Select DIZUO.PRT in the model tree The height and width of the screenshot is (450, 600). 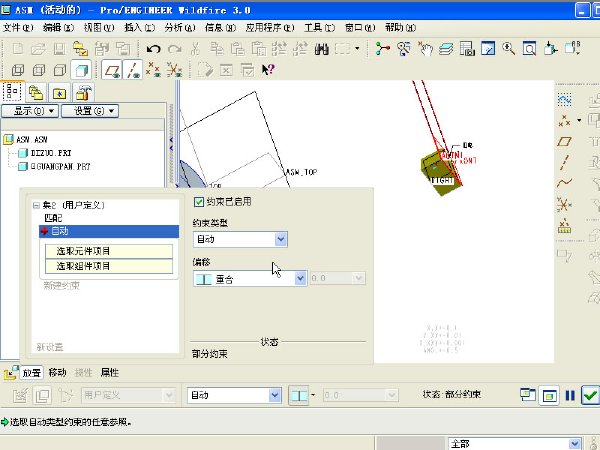click(x=51, y=153)
